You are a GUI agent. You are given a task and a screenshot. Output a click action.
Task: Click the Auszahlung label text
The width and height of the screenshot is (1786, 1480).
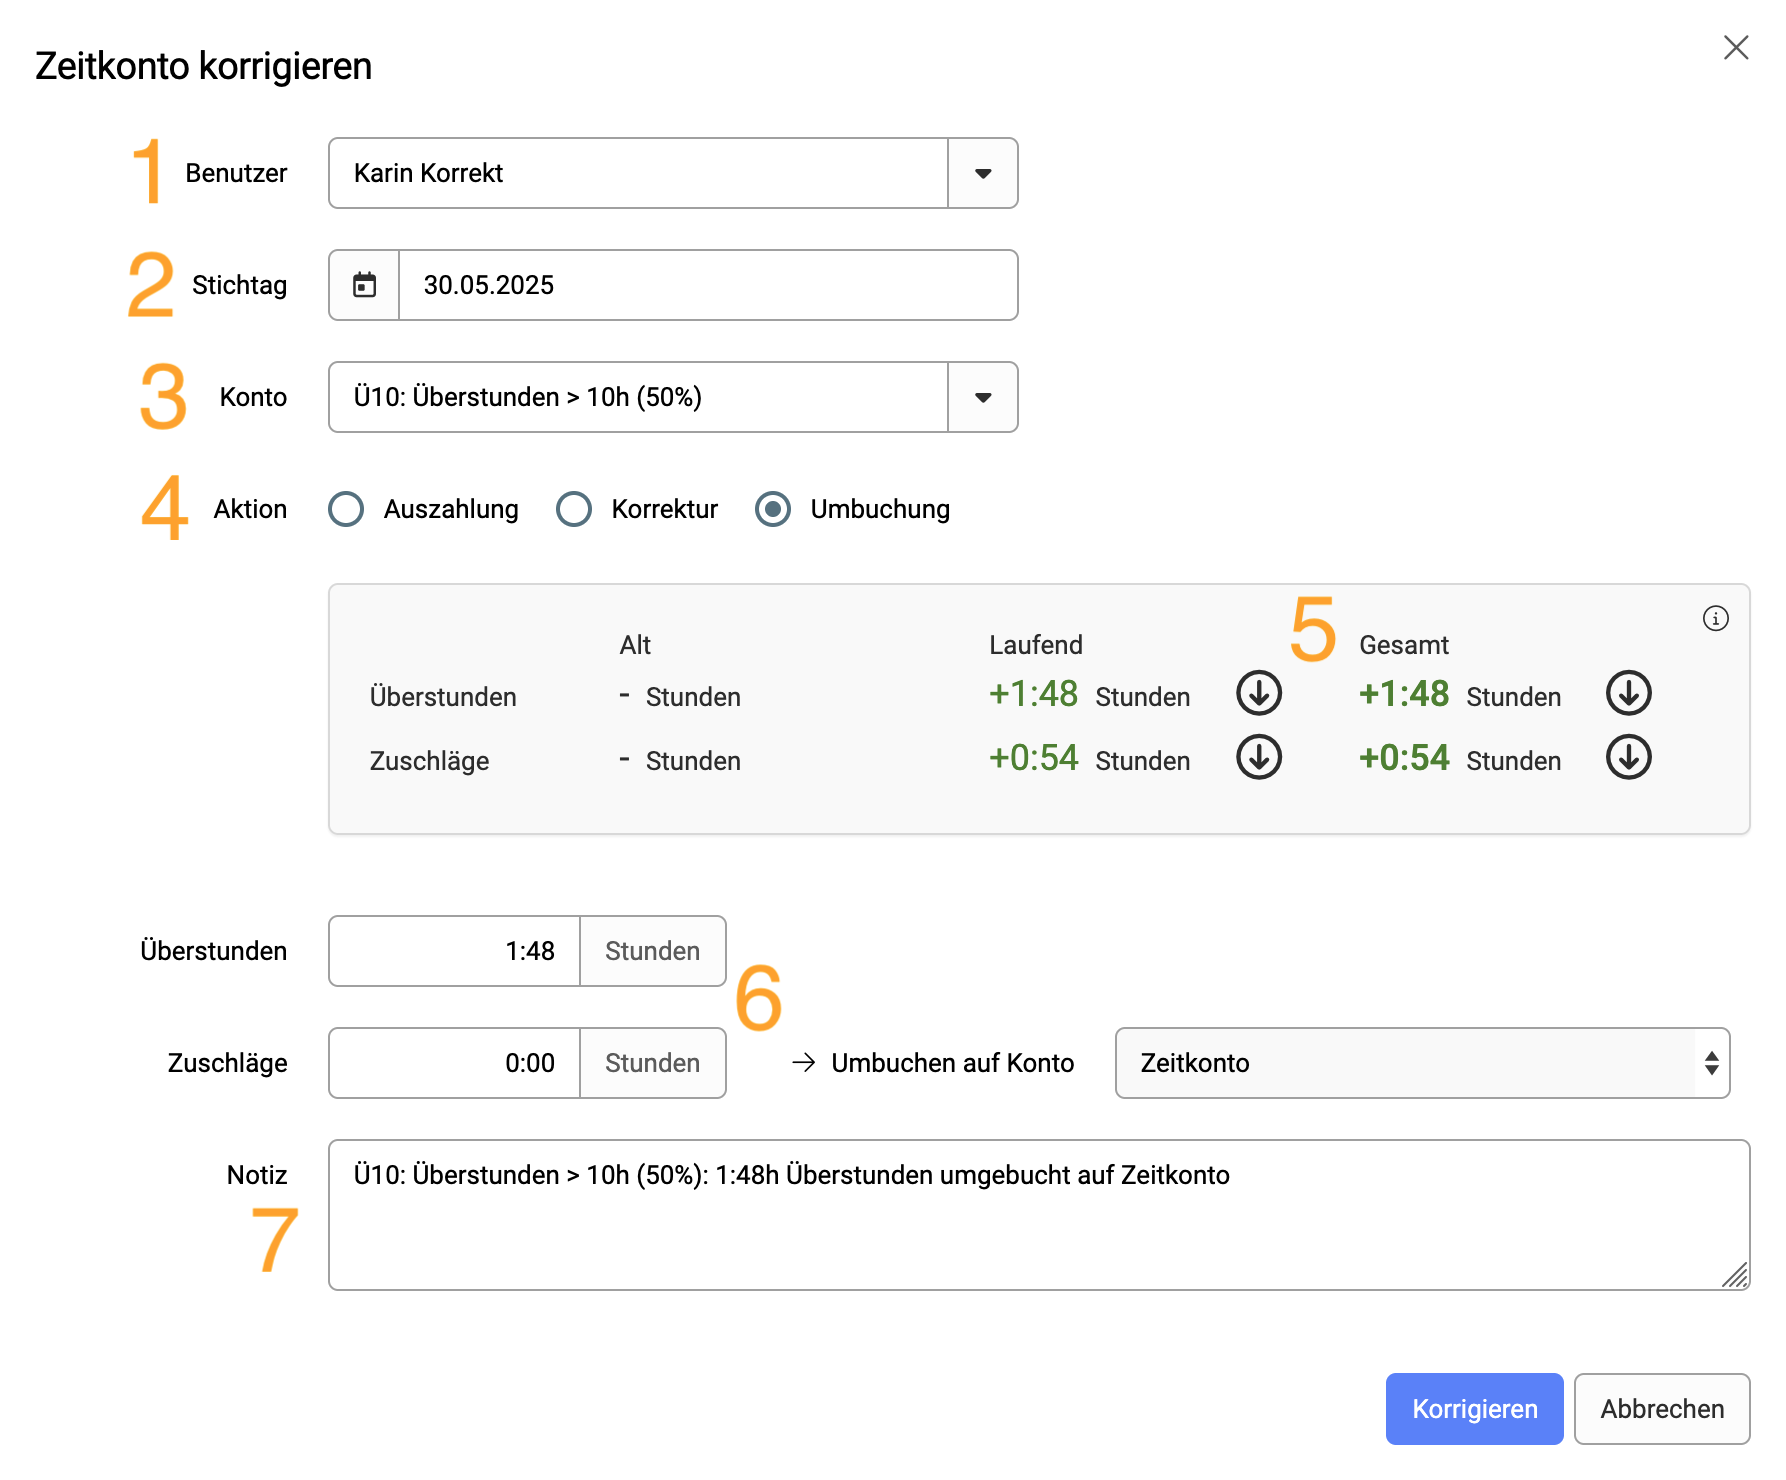(451, 509)
